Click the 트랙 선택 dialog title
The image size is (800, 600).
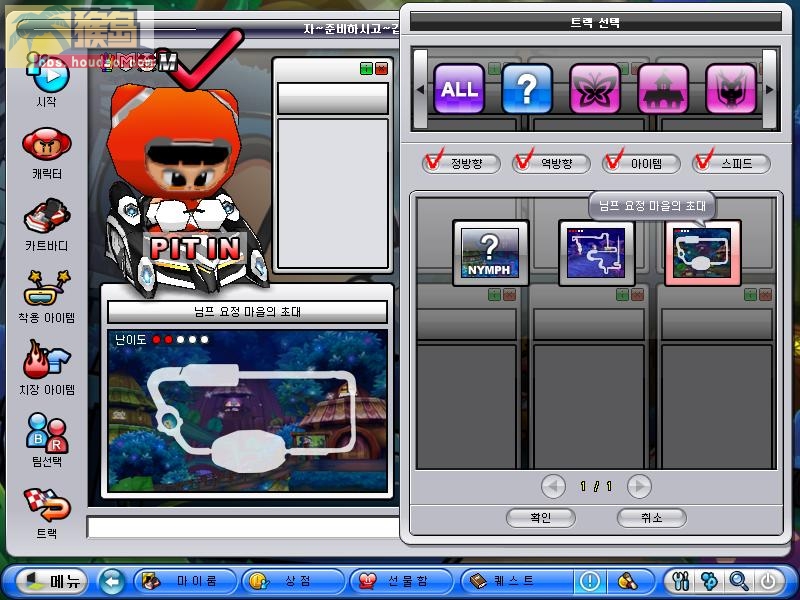point(595,22)
